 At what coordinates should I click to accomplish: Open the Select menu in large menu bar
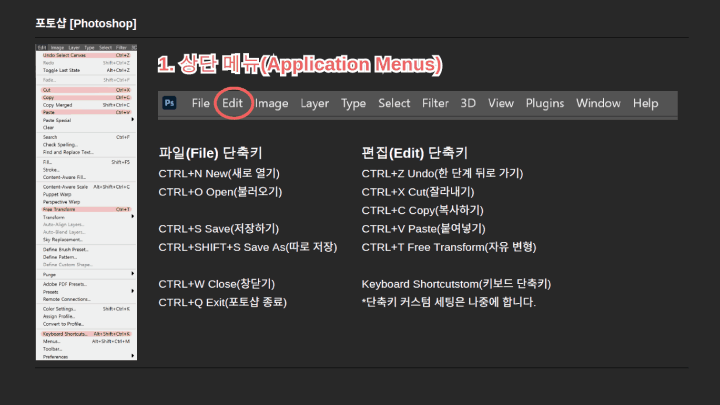394,103
